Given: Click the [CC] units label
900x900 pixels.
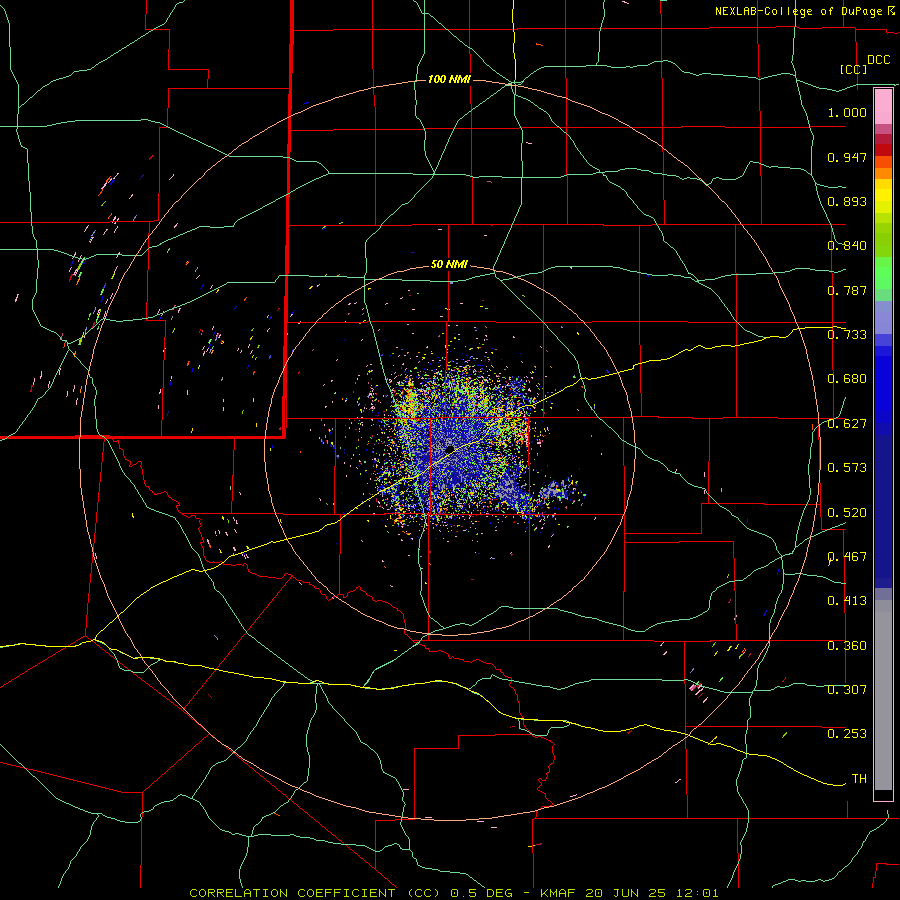Looking at the screenshot, I should pyautogui.click(x=854, y=69).
